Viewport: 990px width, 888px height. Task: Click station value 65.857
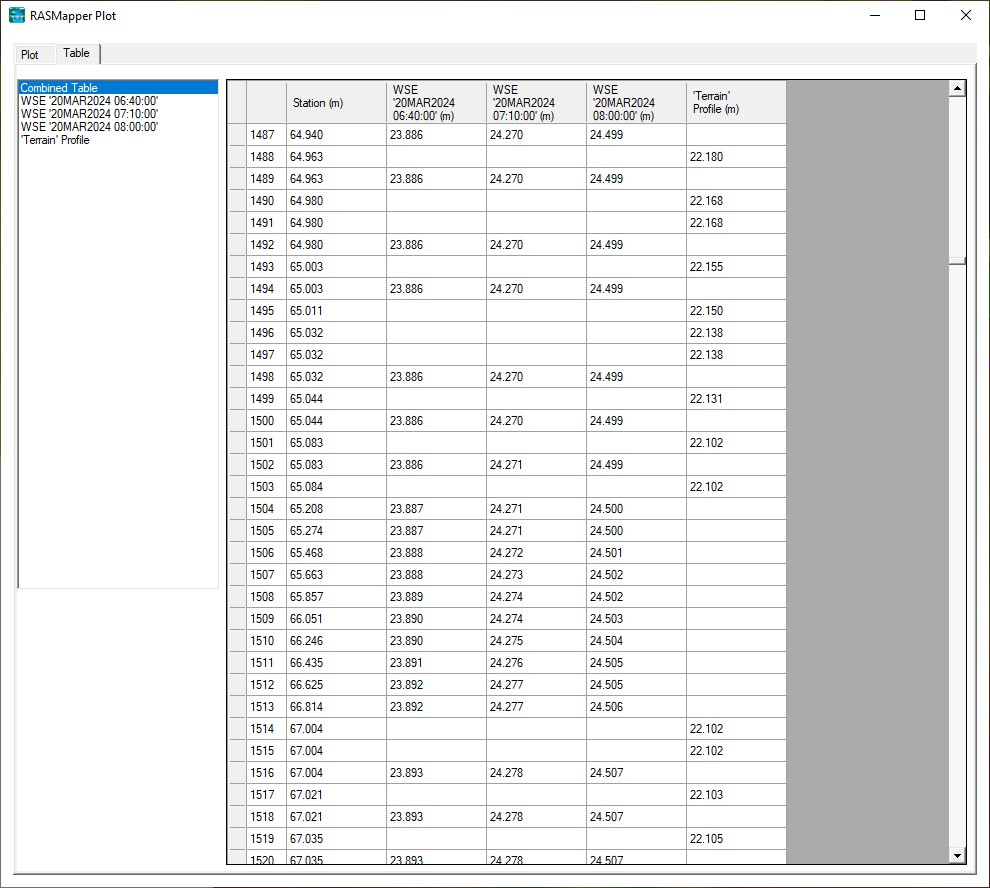pos(336,597)
